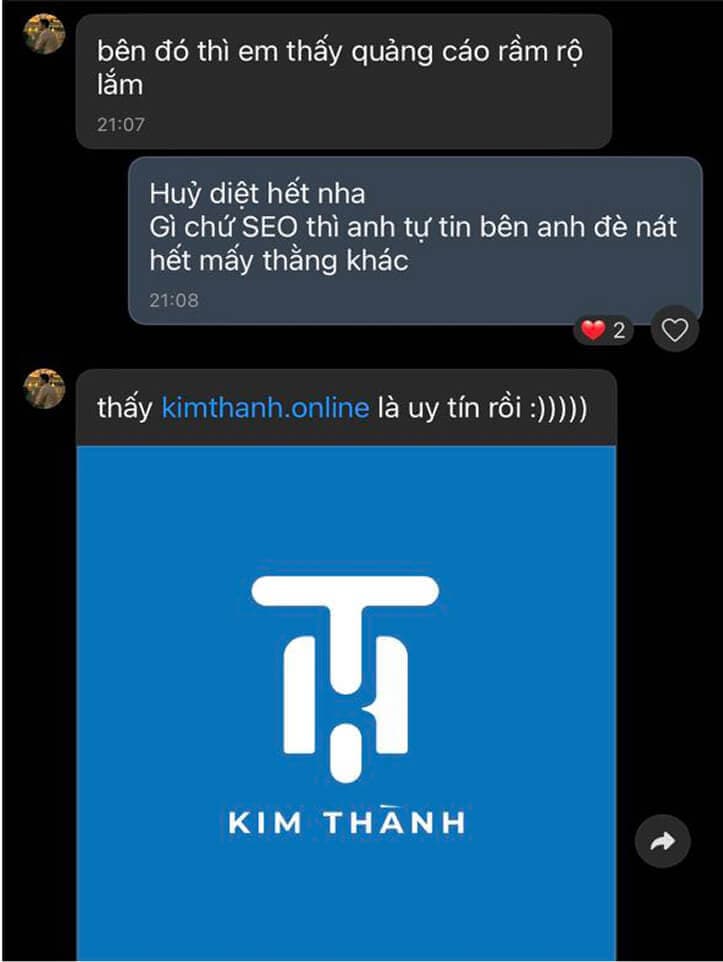
Task: React with the outlined heart button
Action: 675,330
